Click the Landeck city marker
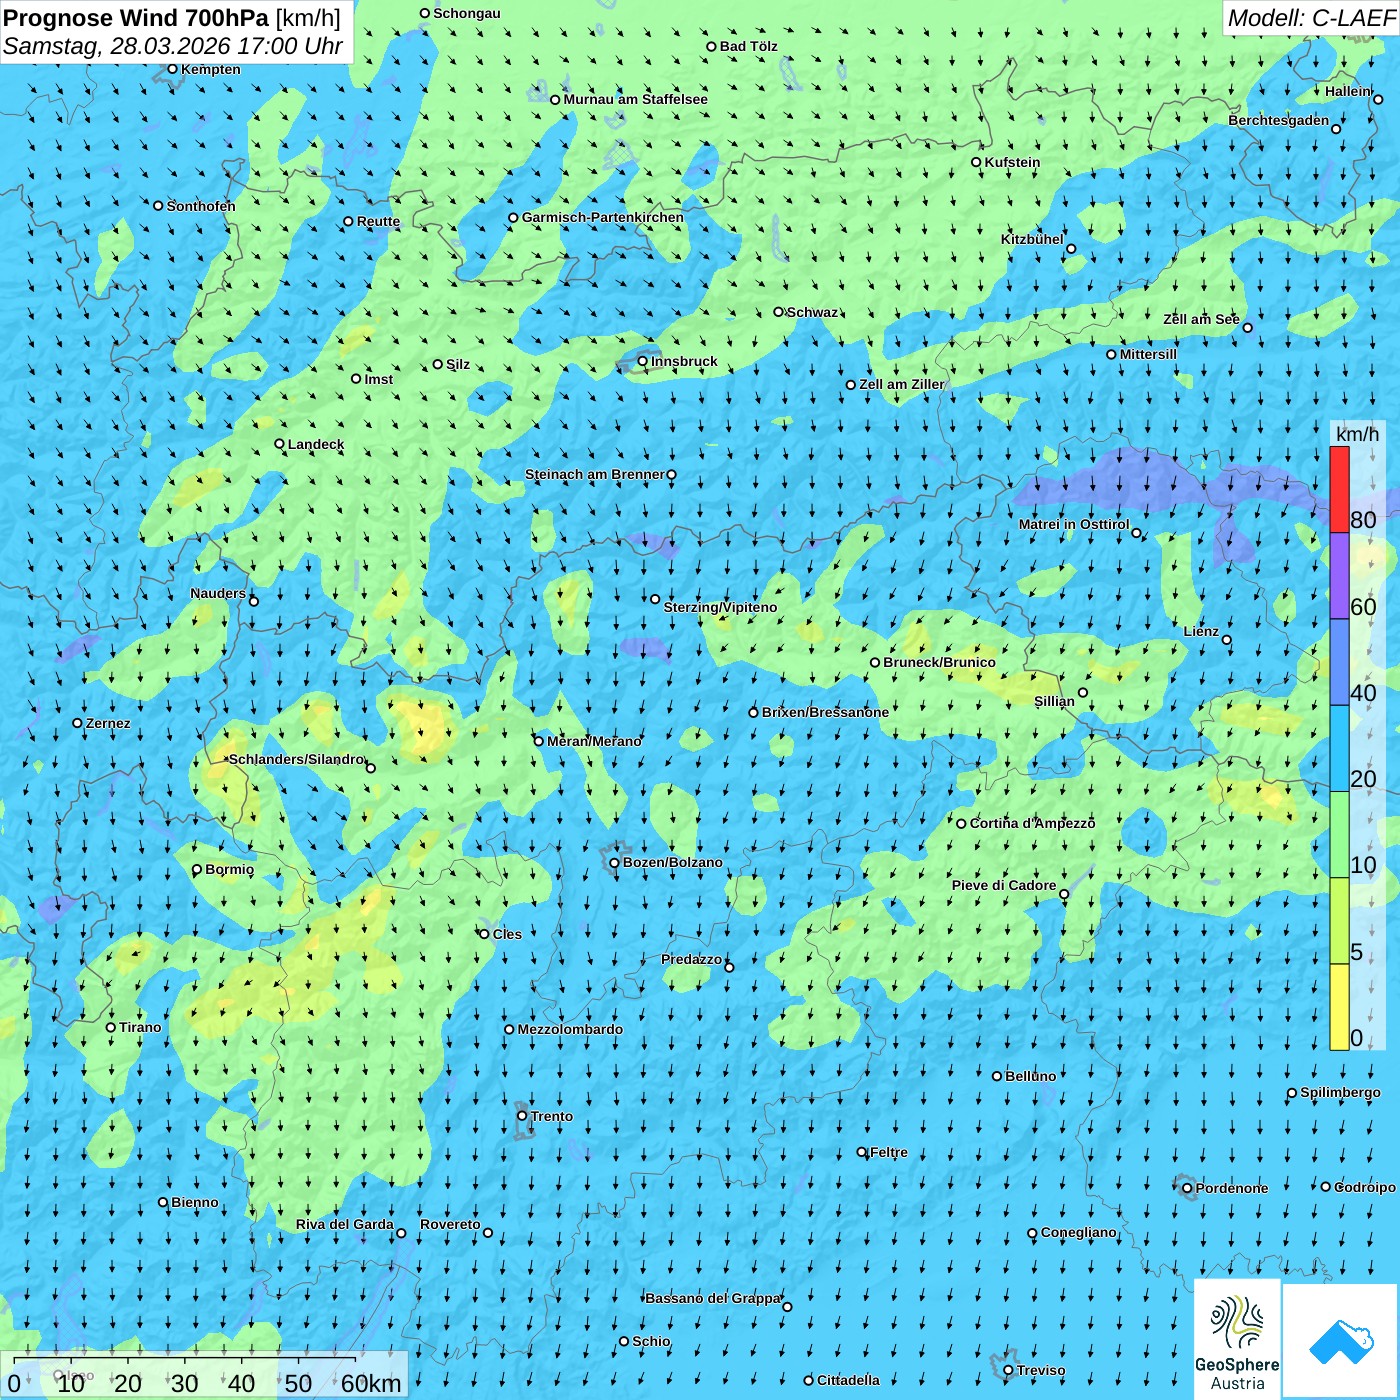 click(280, 444)
